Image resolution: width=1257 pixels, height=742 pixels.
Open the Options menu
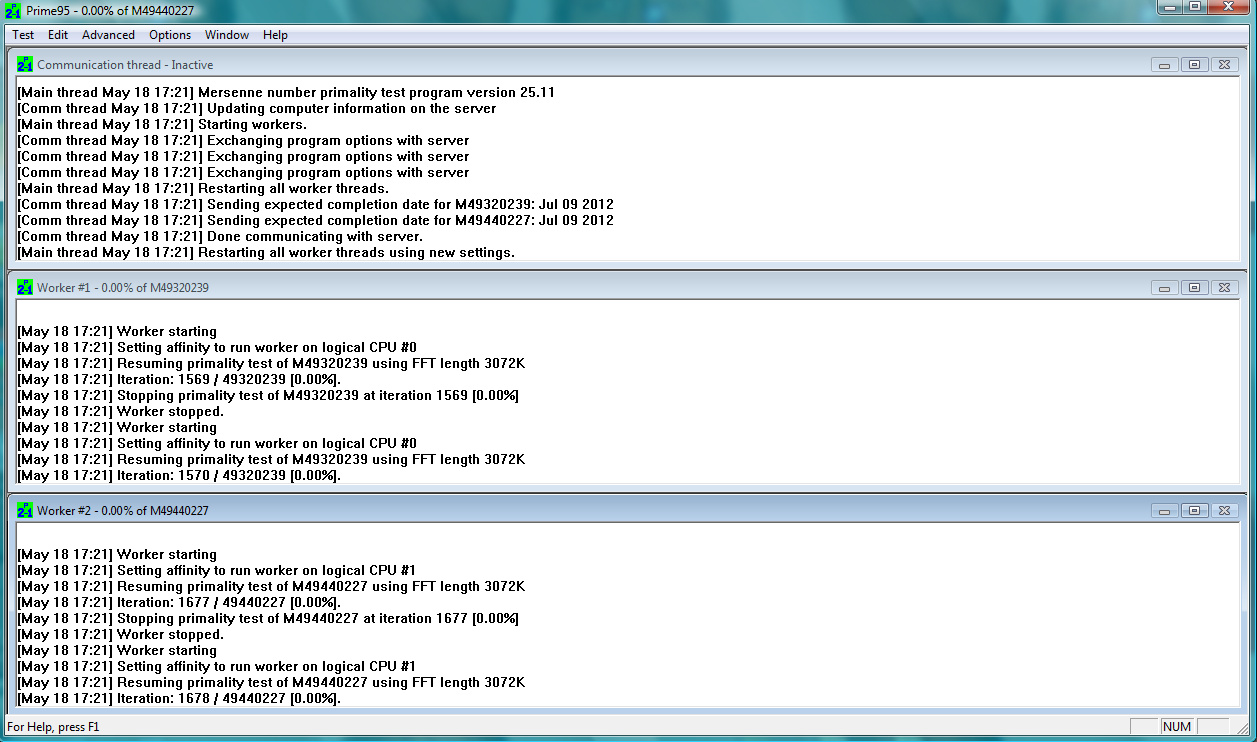pyautogui.click(x=170, y=35)
